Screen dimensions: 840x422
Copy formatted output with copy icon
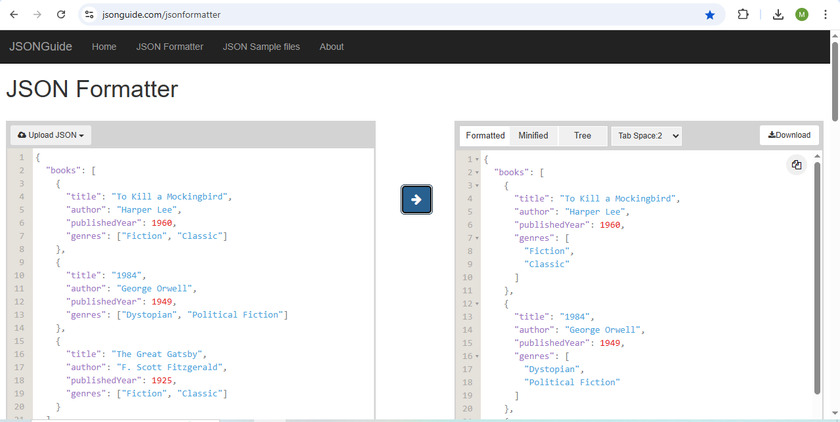coord(796,165)
